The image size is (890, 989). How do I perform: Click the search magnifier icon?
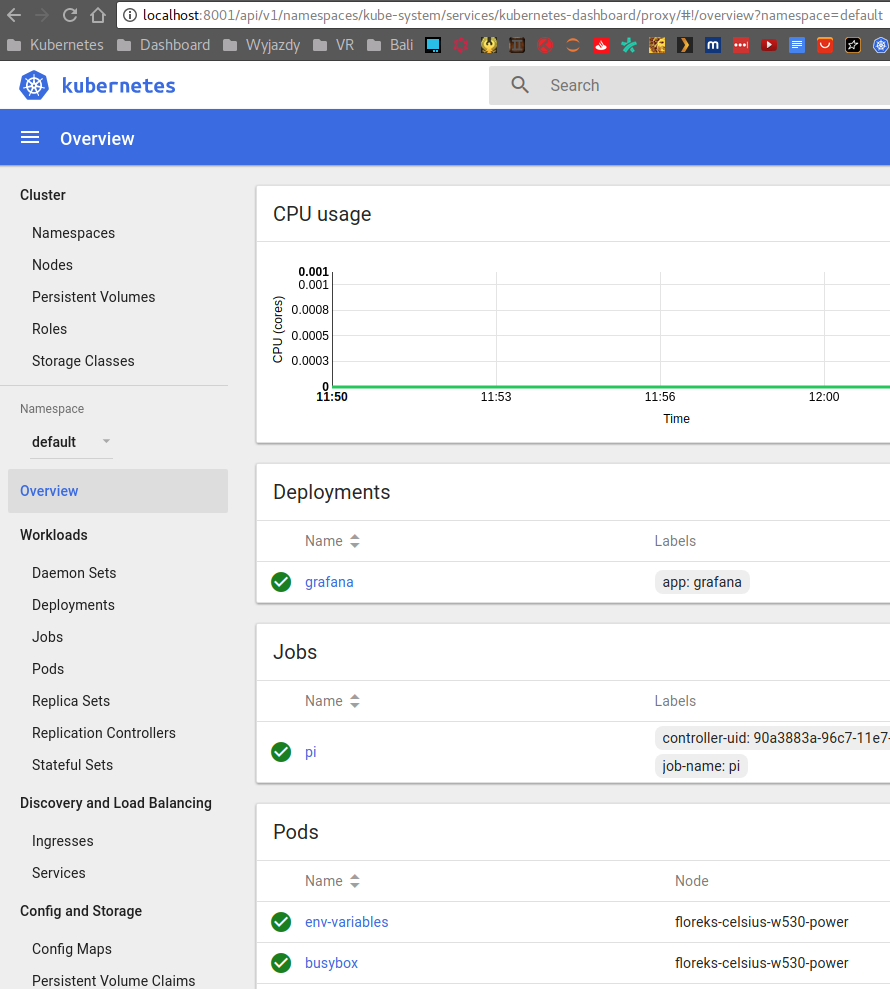(x=520, y=85)
